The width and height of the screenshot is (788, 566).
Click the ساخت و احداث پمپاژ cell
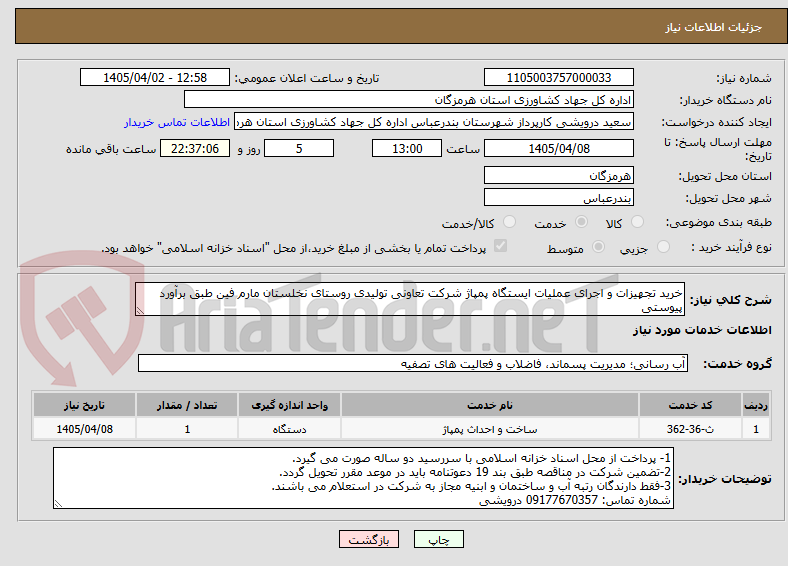(490, 429)
